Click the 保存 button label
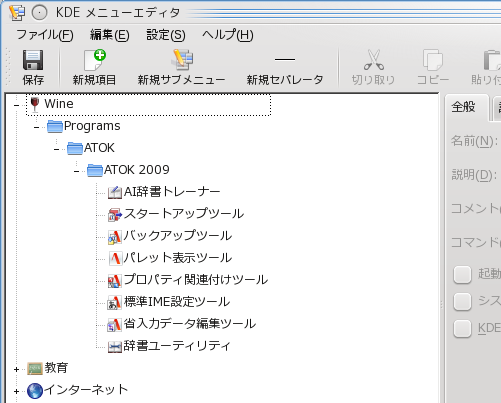The image size is (501, 403). [x=33, y=80]
